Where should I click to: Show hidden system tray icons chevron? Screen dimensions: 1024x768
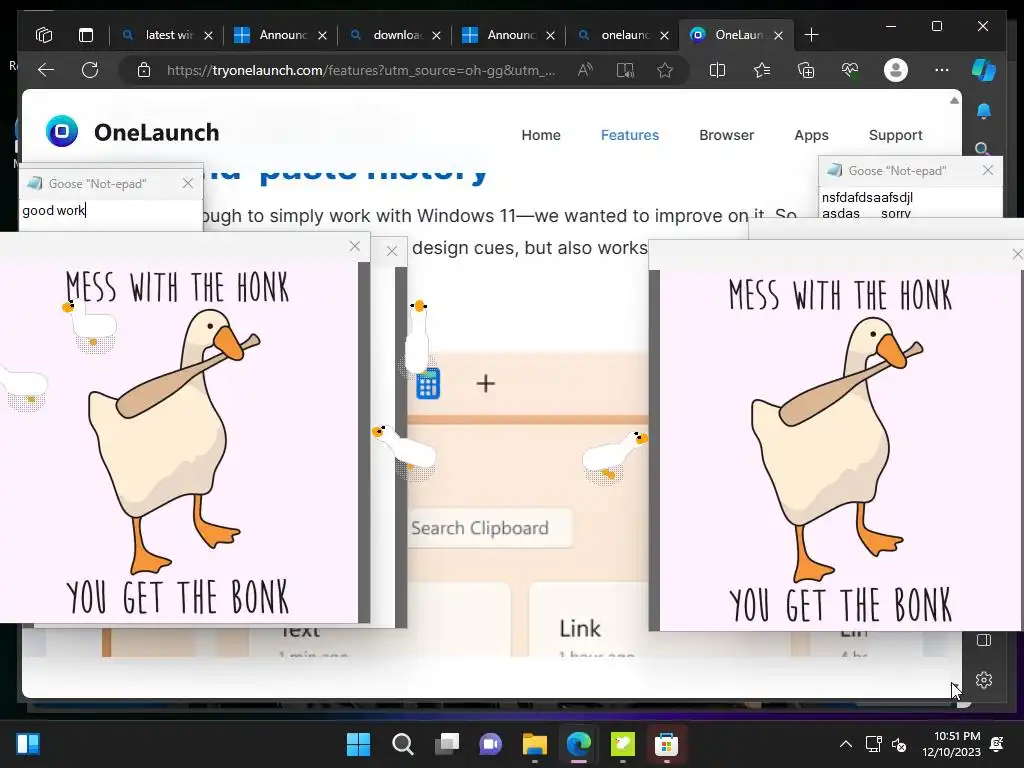pyautogui.click(x=845, y=744)
